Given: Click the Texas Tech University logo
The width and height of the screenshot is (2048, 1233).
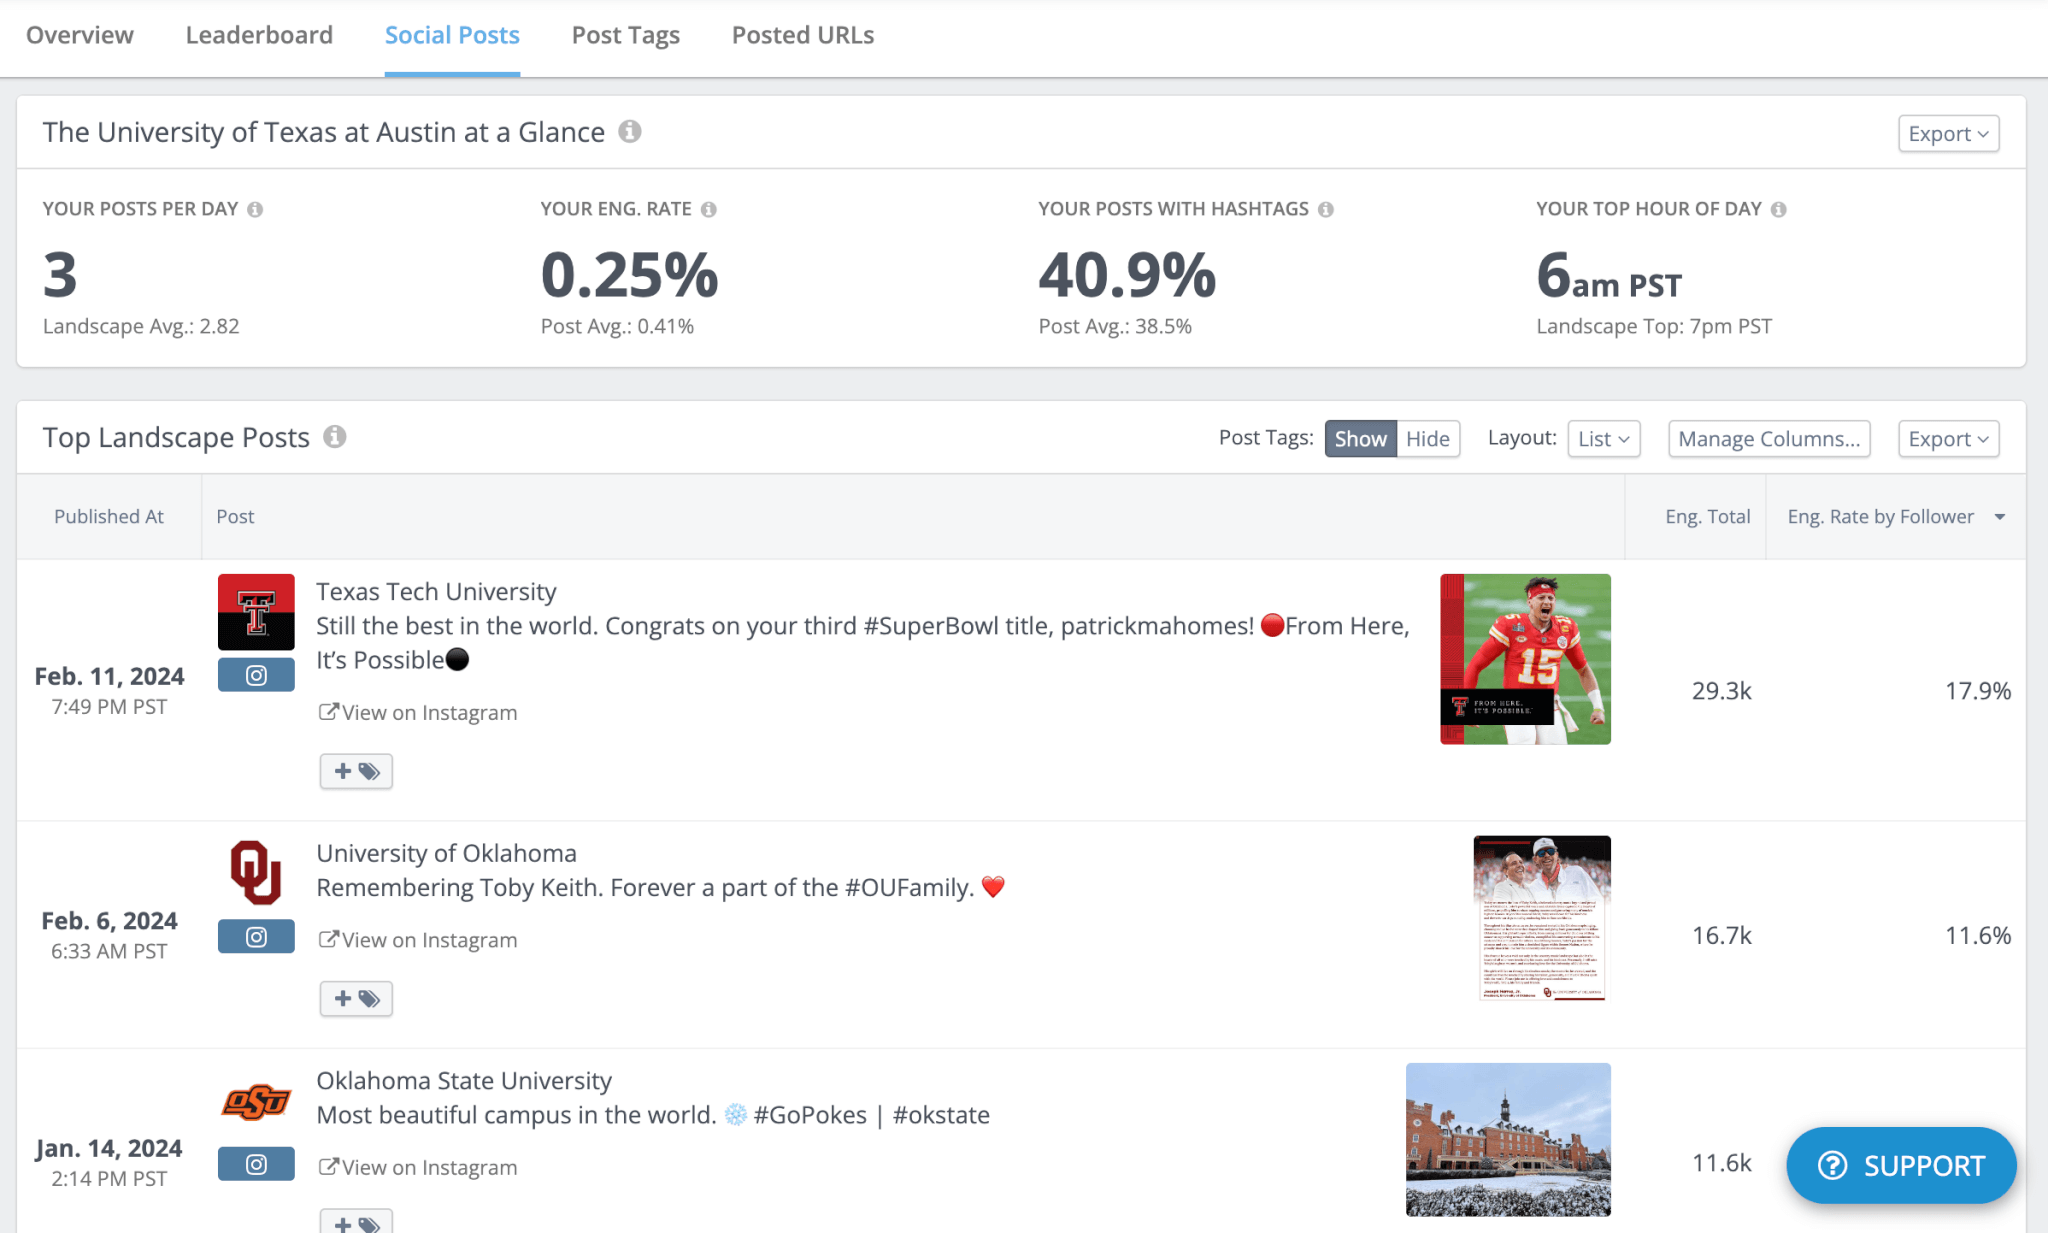Looking at the screenshot, I should click(256, 611).
